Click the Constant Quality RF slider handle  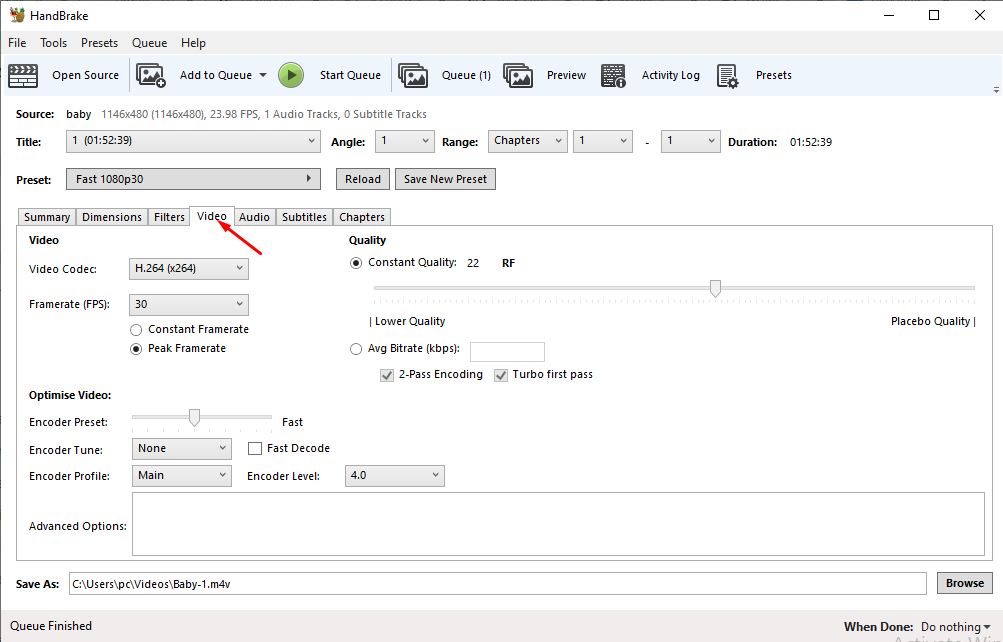pos(715,288)
